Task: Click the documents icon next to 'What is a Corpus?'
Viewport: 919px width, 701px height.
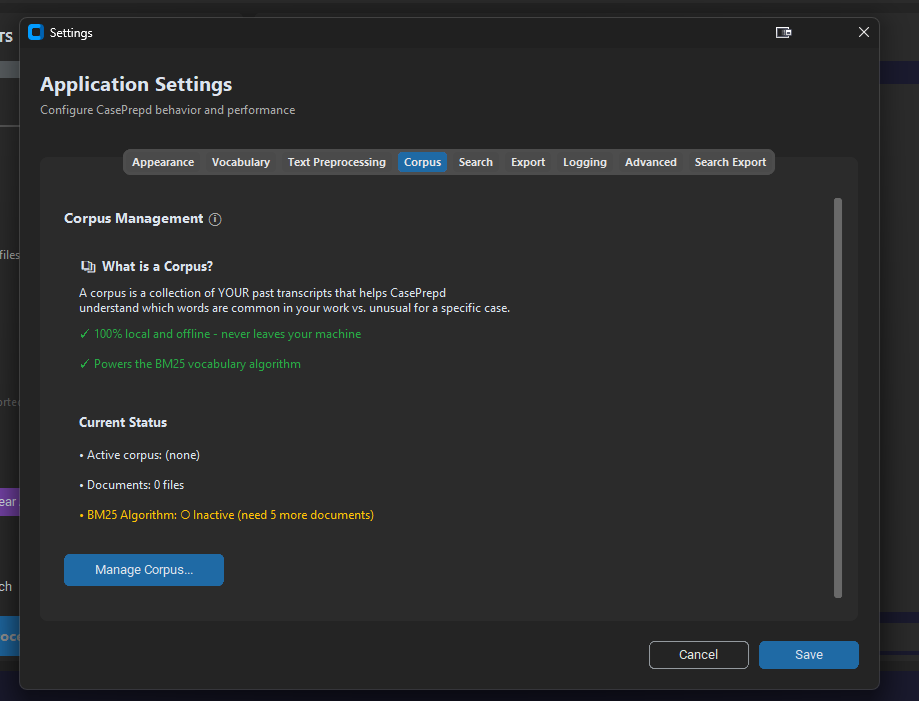Action: (88, 267)
